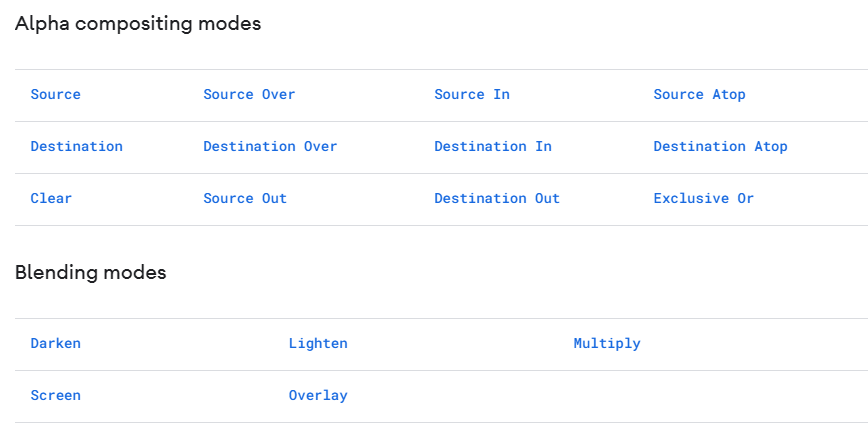
Task: Select the Destination Atop link
Action: (x=720, y=147)
